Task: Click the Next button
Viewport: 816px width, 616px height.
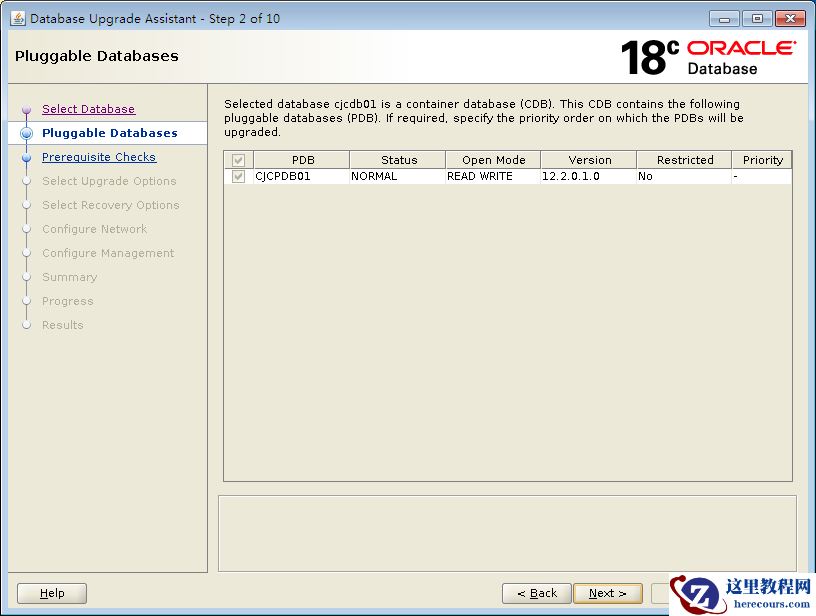Action: (x=608, y=593)
